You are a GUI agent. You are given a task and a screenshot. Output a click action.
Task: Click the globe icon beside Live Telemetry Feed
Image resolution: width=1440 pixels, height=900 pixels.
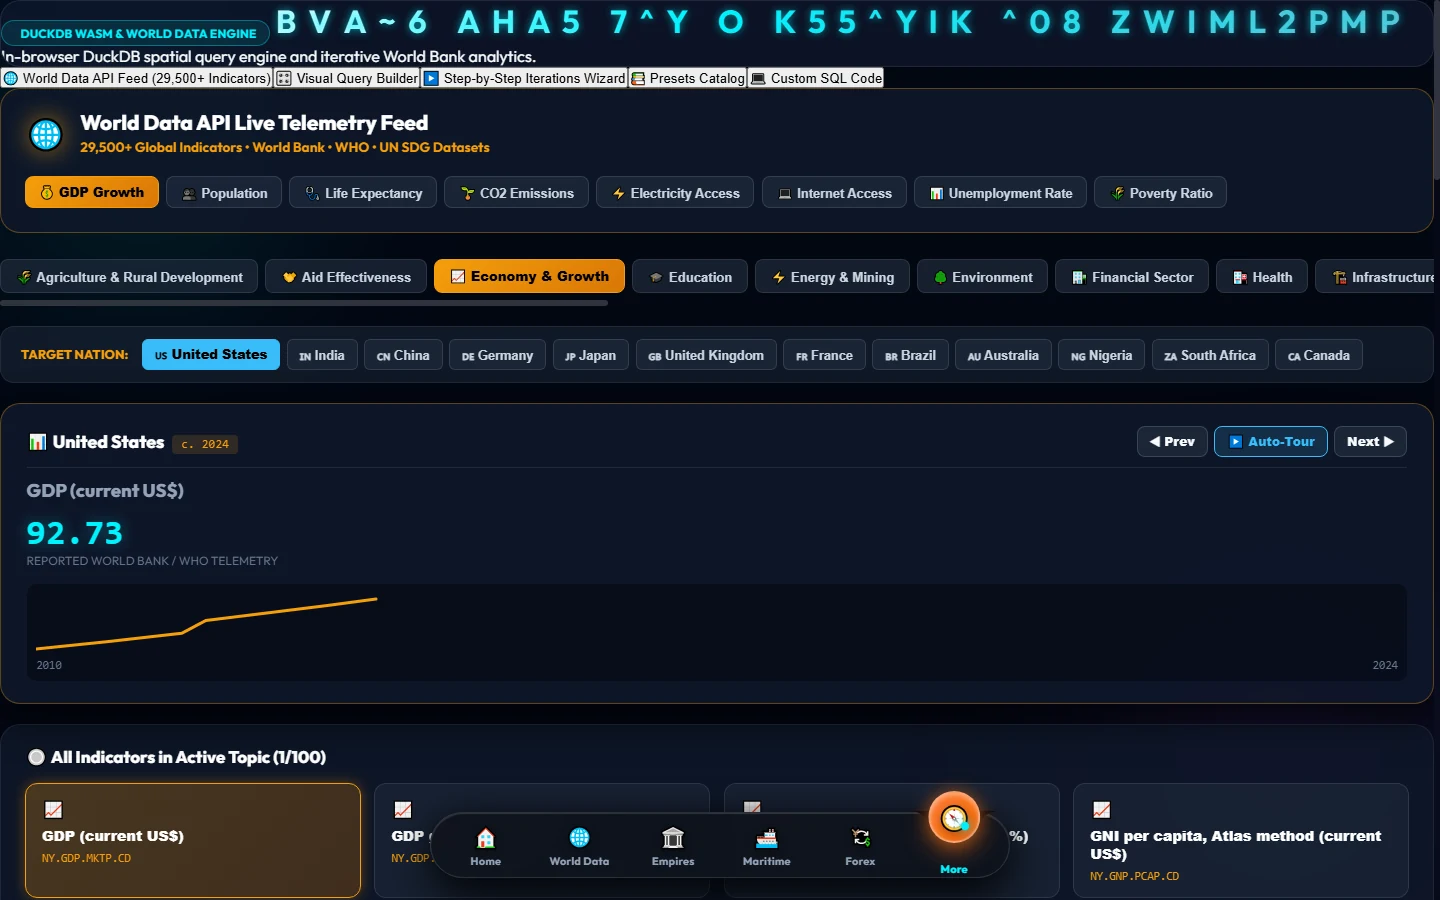pyautogui.click(x=46, y=134)
